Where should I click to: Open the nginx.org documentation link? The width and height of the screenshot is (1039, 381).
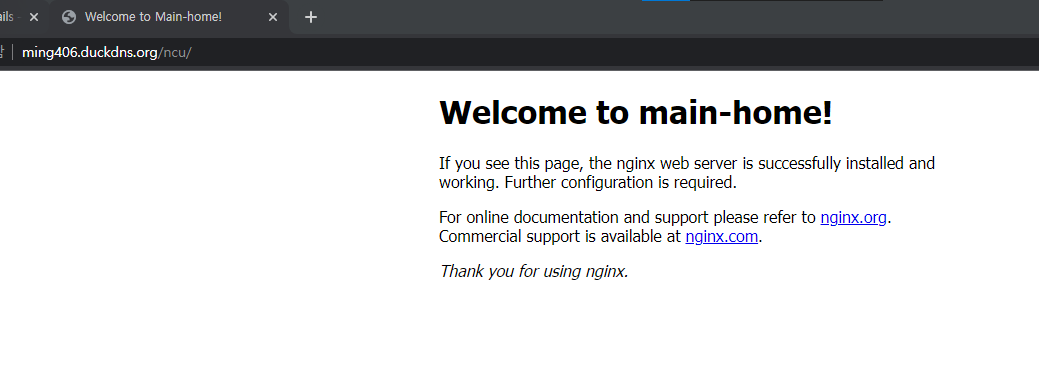(853, 217)
